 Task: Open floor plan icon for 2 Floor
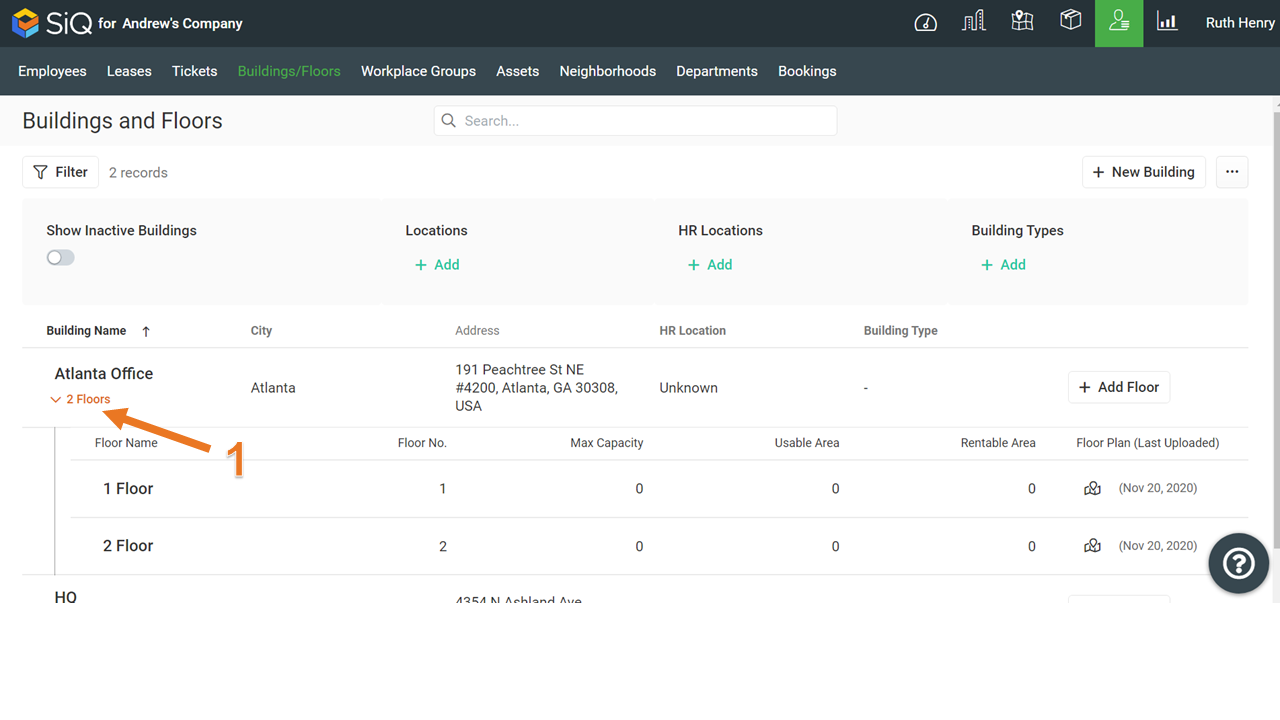click(x=1092, y=546)
